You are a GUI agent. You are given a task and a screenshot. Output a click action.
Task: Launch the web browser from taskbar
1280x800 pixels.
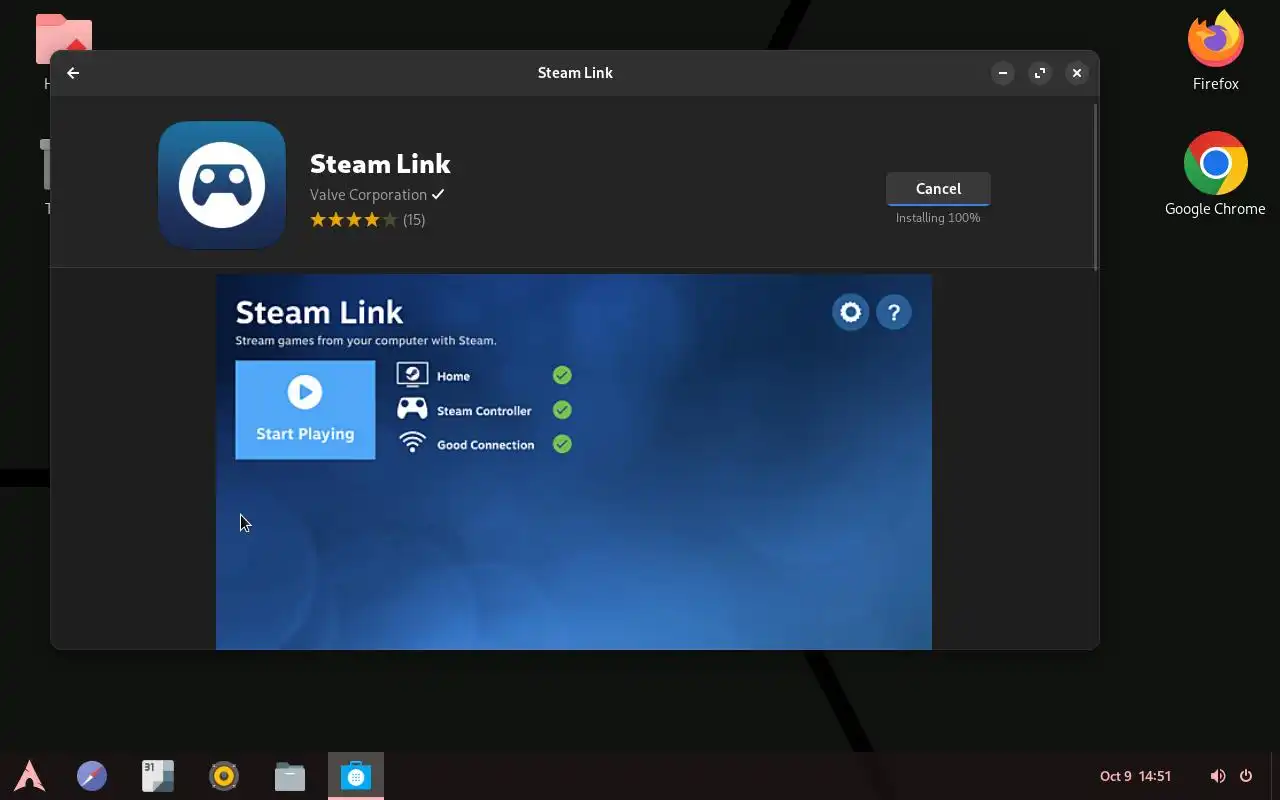click(92, 776)
